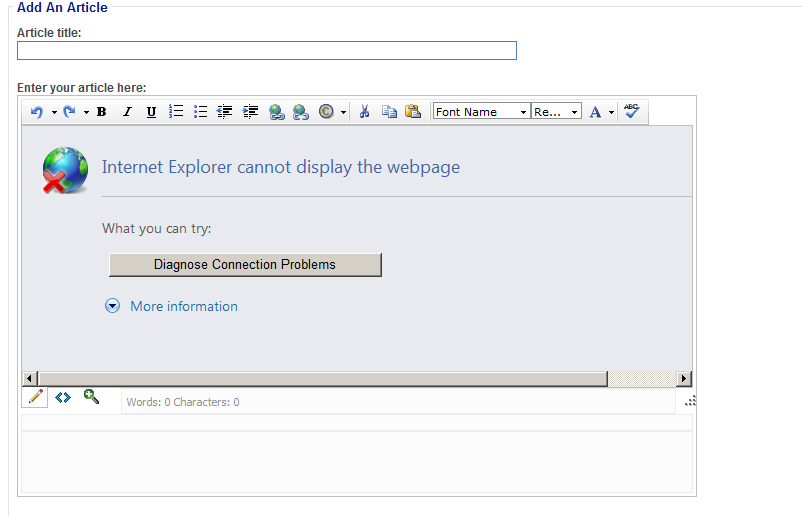Switch to HTML code view tab
This screenshot has width=802, height=516.
(x=63, y=397)
